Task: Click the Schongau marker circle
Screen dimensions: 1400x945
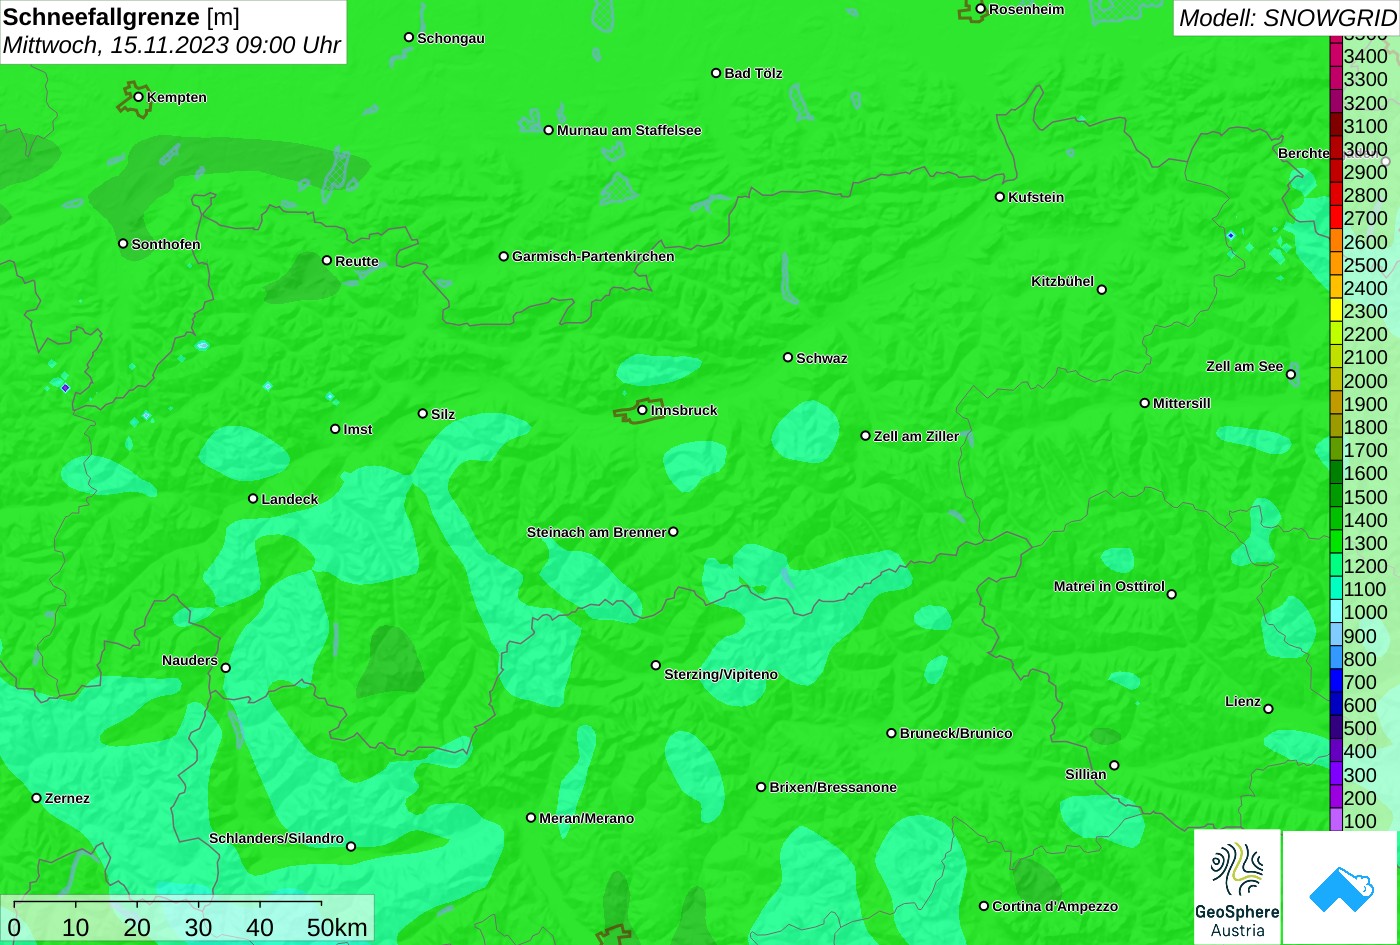Action: point(409,37)
